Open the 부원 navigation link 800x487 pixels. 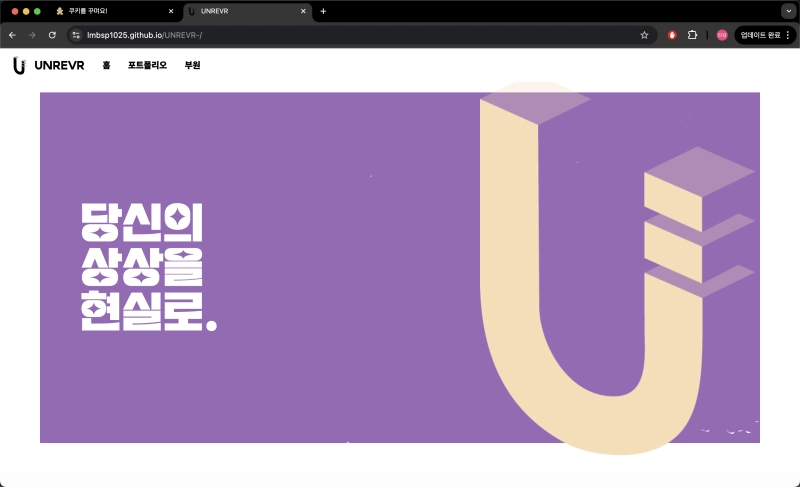point(193,65)
